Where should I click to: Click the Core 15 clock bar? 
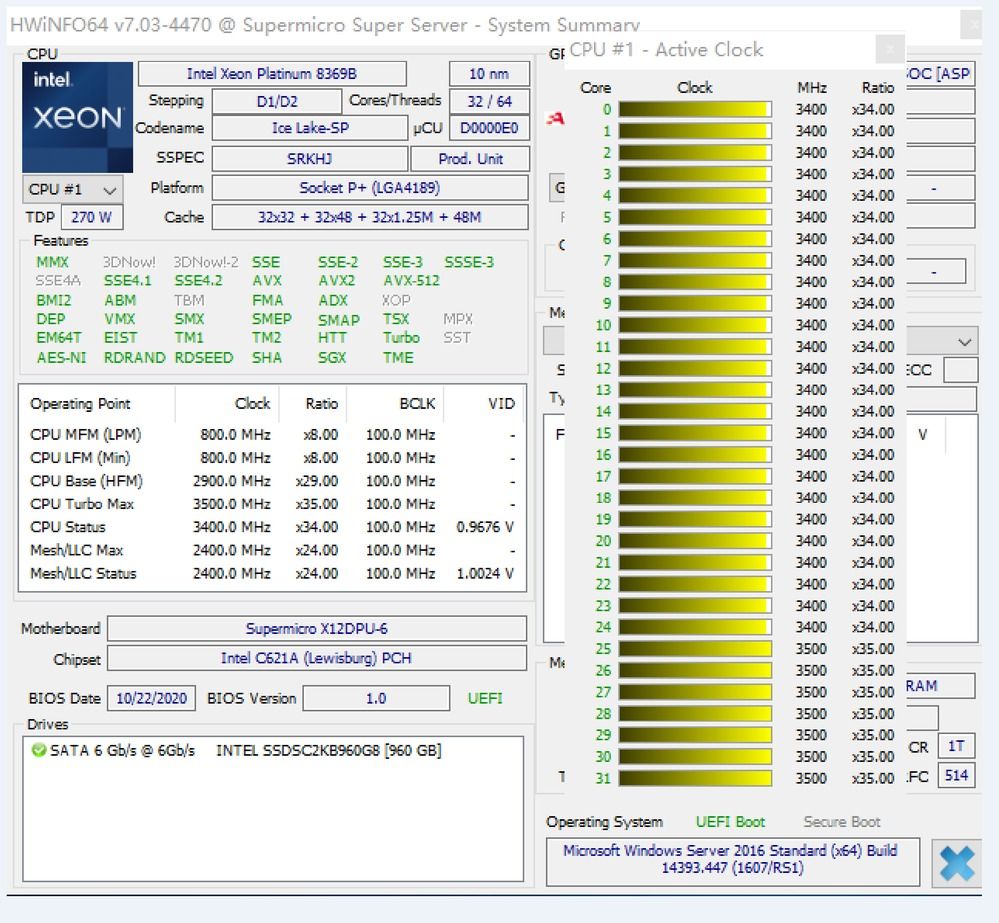point(694,433)
